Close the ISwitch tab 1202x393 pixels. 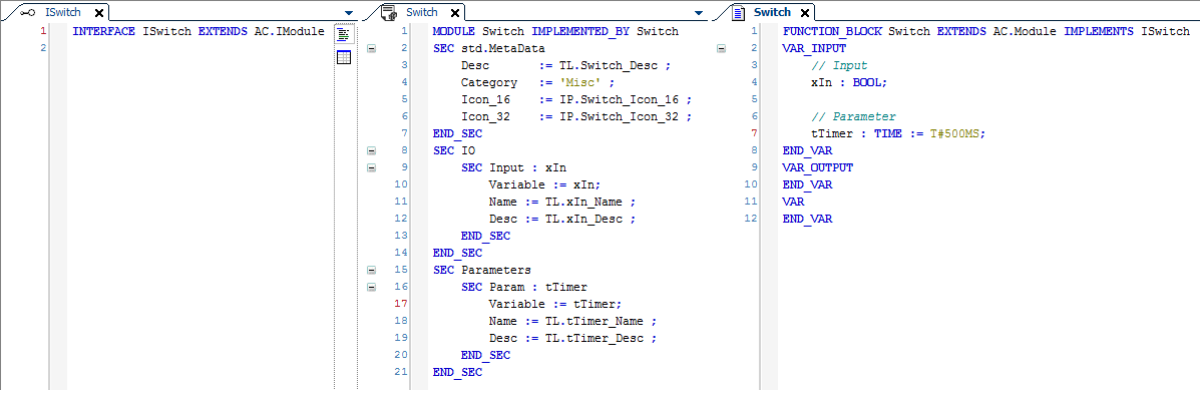[99, 13]
